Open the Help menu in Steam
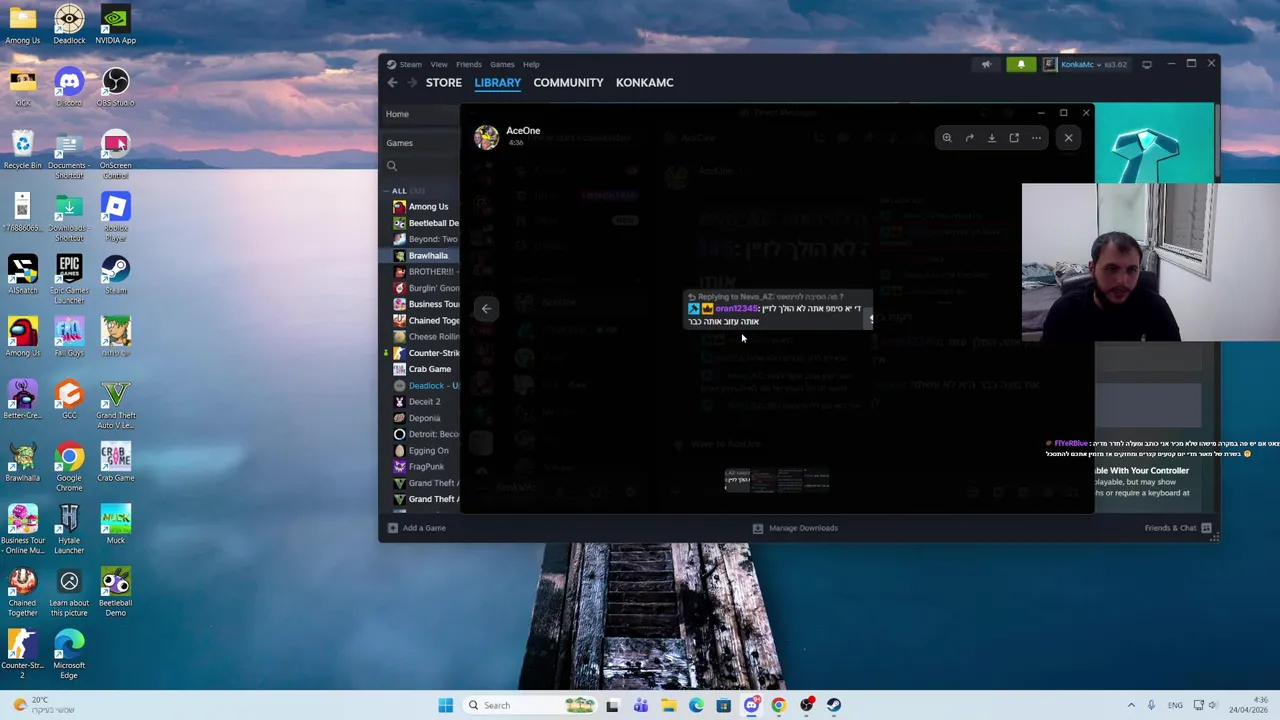The width and height of the screenshot is (1280, 720). tap(531, 64)
